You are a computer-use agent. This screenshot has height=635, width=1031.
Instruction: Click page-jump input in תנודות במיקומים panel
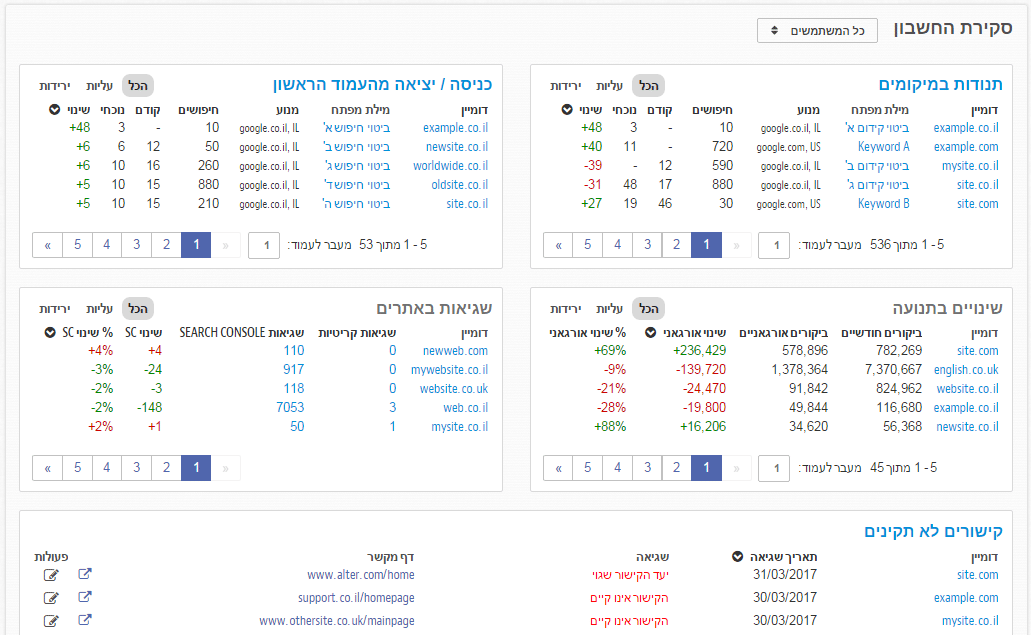(774, 245)
